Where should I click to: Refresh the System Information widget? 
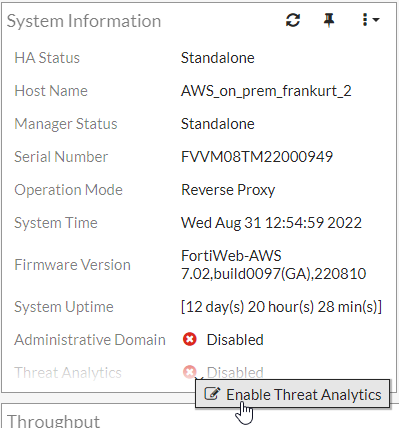293,20
